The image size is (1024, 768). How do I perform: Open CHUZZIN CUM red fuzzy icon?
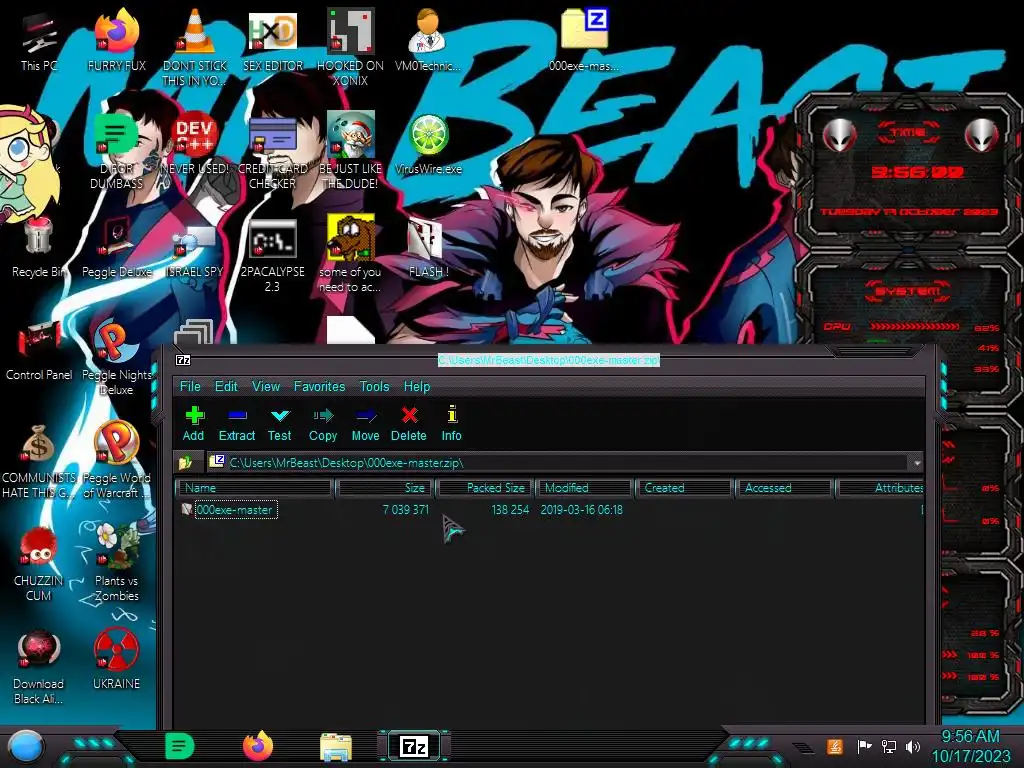(39, 564)
